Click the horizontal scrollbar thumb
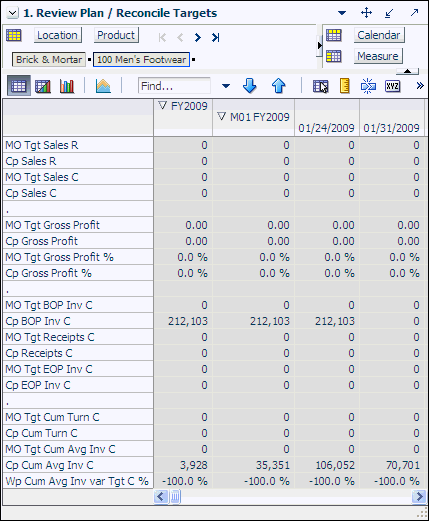This screenshot has width=429, height=521. (x=175, y=497)
